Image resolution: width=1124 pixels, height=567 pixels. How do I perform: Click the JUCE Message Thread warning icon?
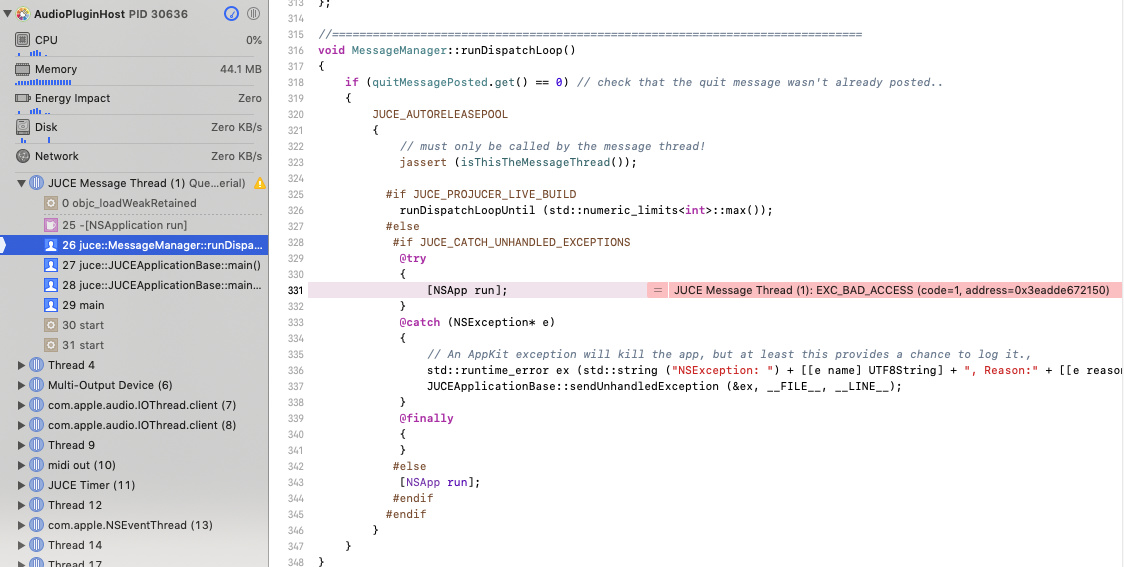[259, 184]
